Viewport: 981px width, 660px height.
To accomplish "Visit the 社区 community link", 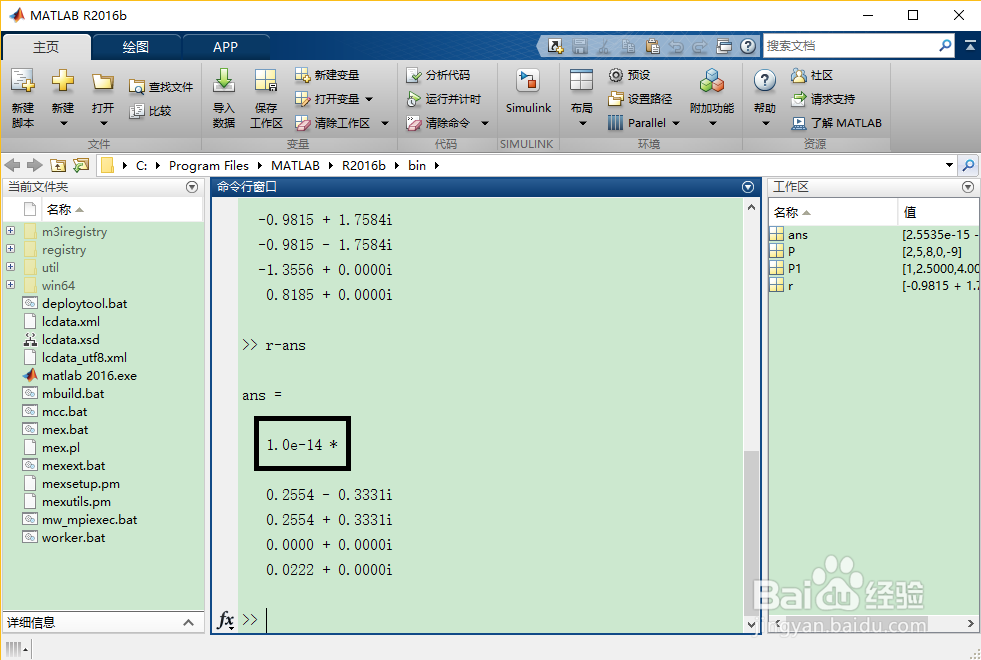I will coord(812,75).
